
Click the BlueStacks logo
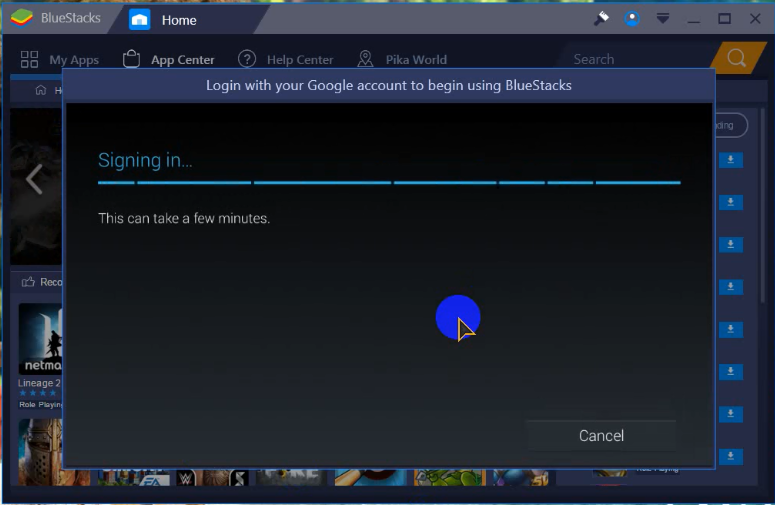[x=22, y=18]
